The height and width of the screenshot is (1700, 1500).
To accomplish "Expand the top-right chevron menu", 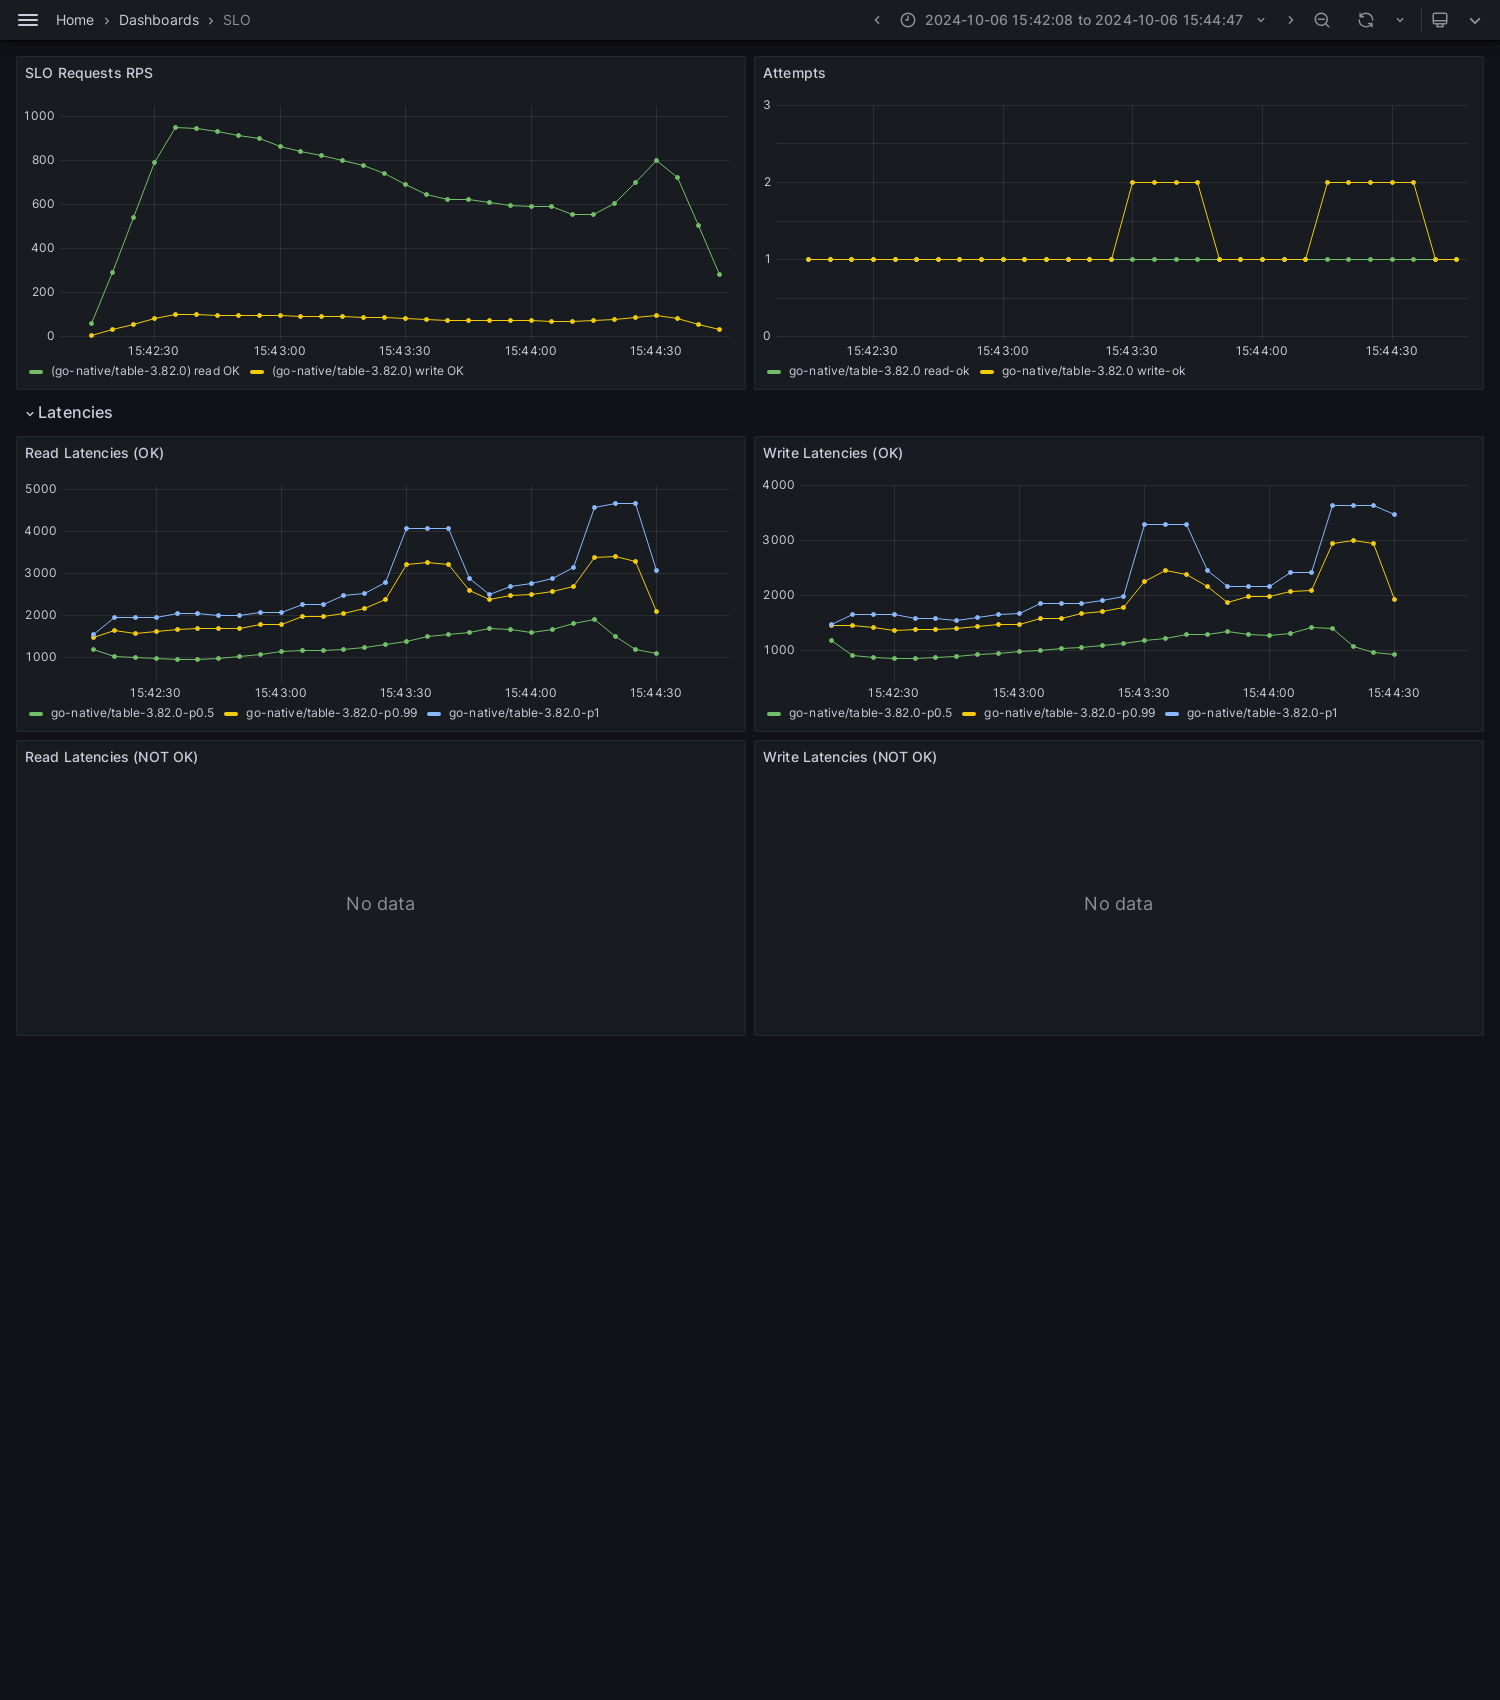I will pos(1475,20).
